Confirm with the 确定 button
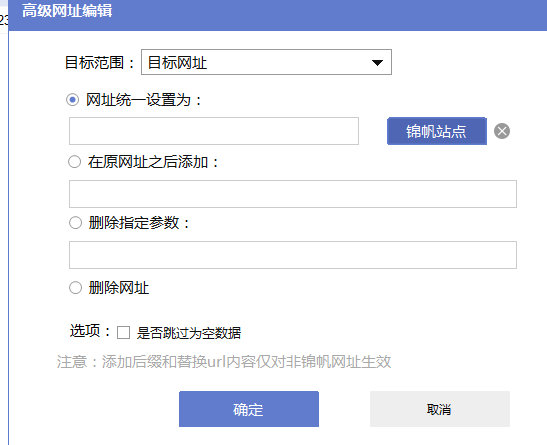547x445 pixels. pyautogui.click(x=249, y=409)
